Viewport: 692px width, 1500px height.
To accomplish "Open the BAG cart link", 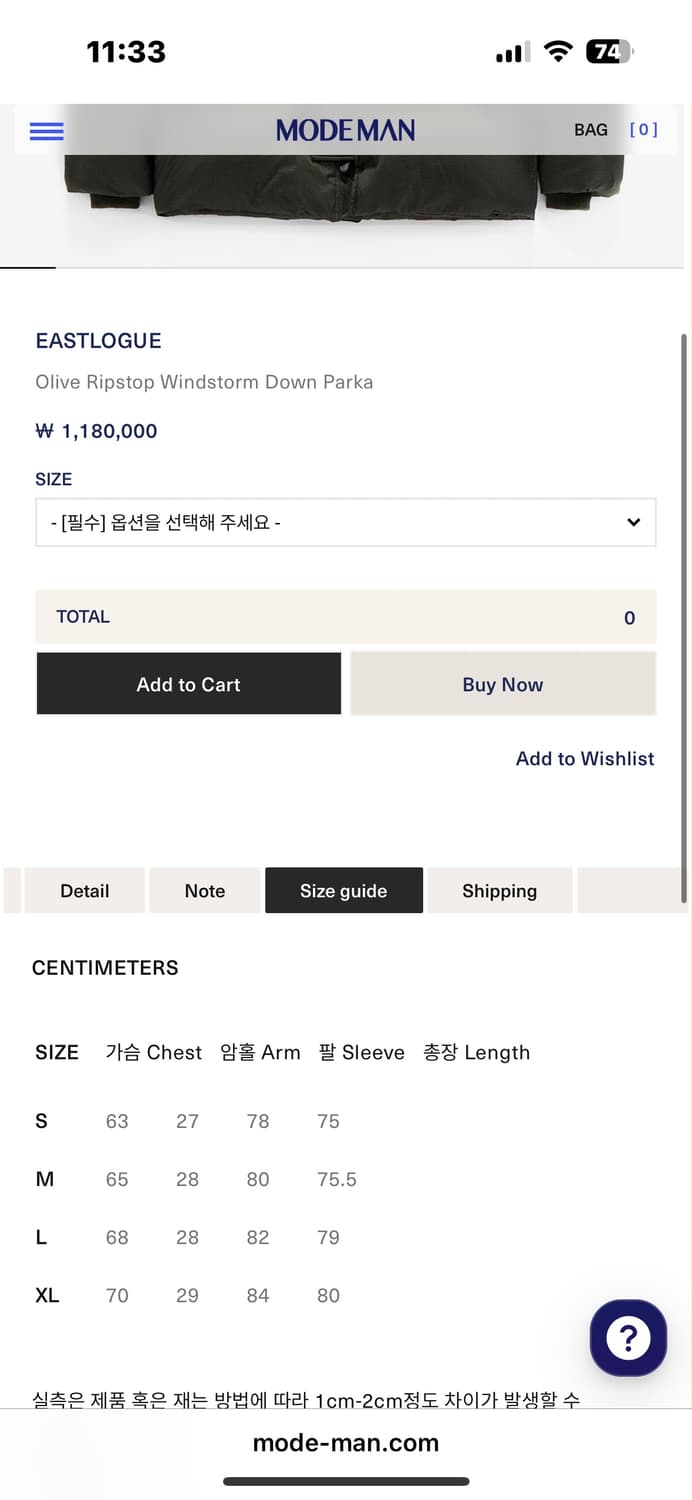I will pyautogui.click(x=591, y=130).
